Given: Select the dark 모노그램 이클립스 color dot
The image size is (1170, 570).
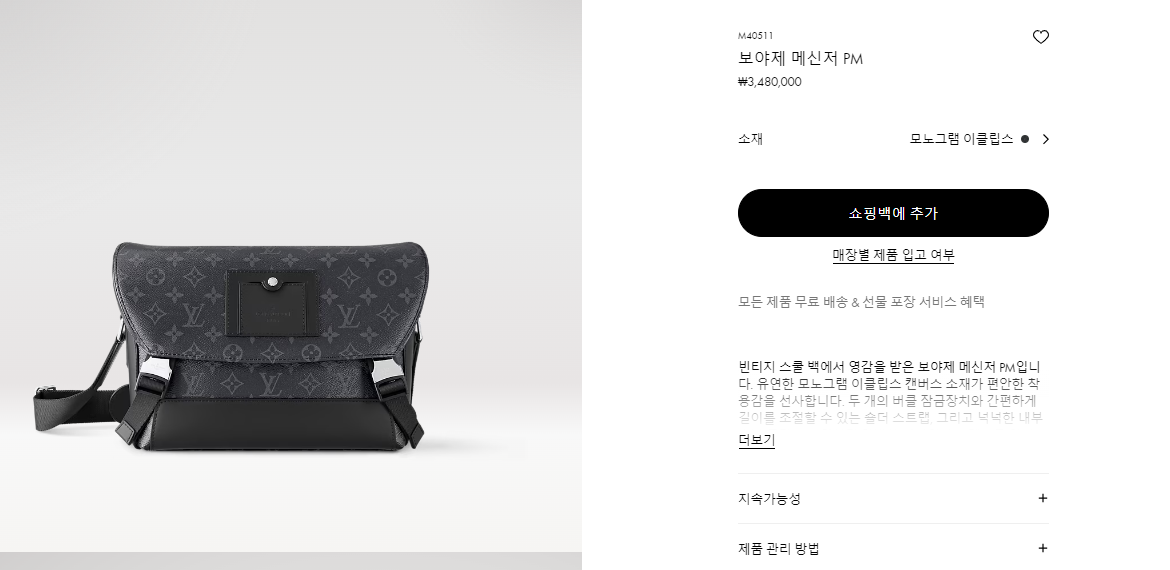Looking at the screenshot, I should point(1024,139).
